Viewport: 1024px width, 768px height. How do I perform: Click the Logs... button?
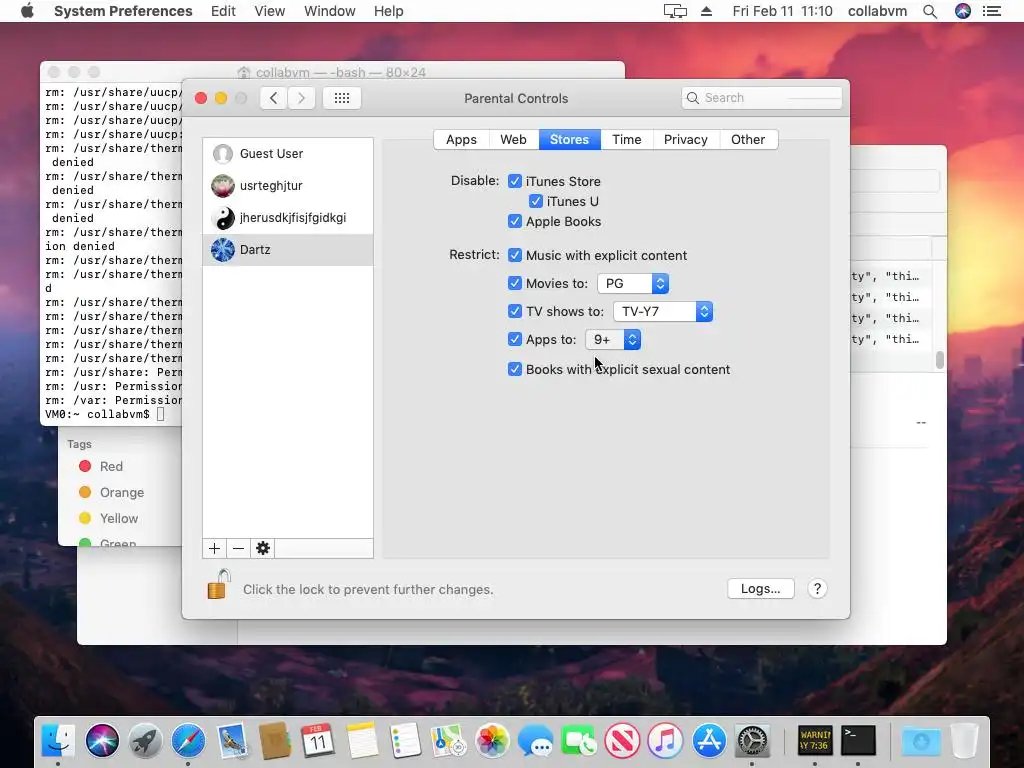(x=761, y=588)
